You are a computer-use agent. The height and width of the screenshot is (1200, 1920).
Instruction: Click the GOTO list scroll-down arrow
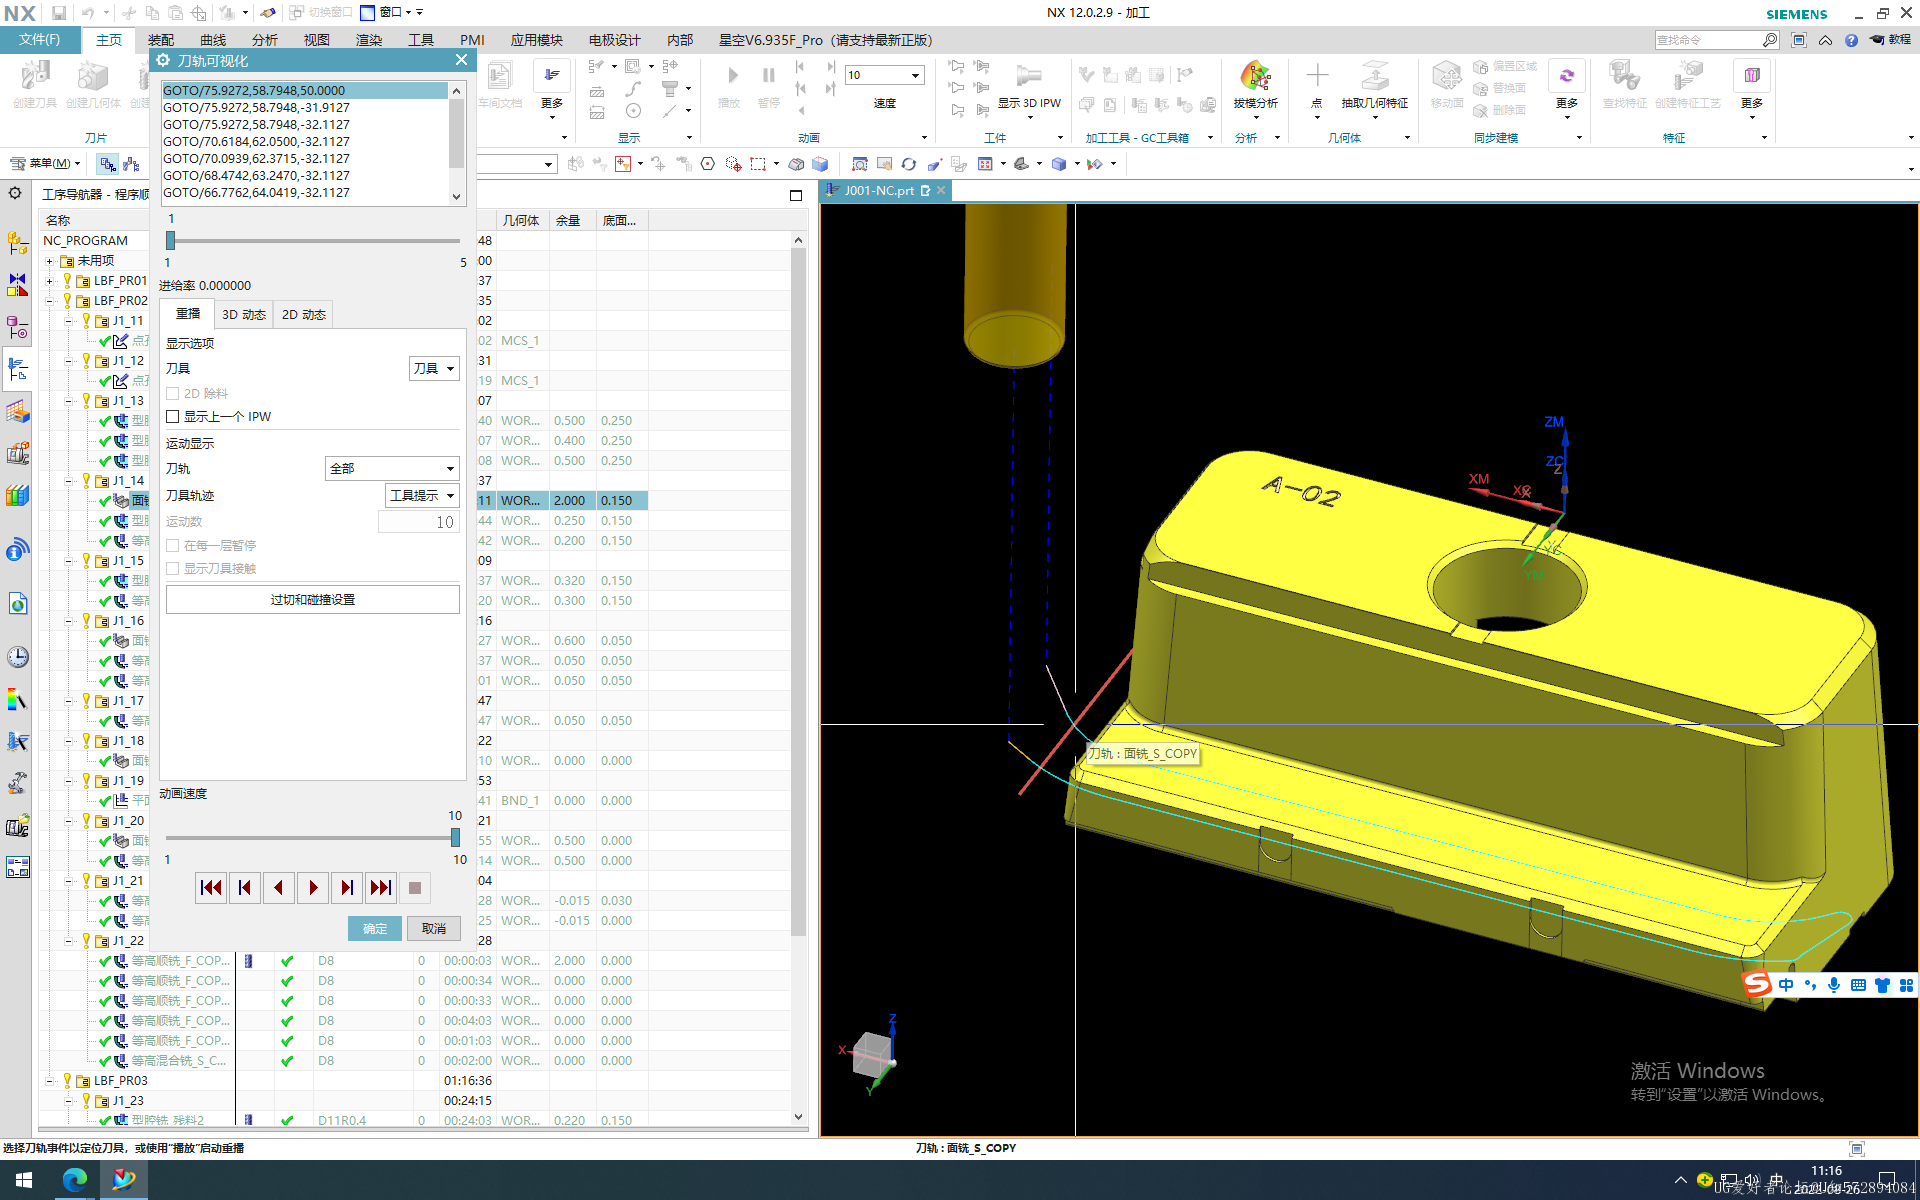click(x=457, y=196)
